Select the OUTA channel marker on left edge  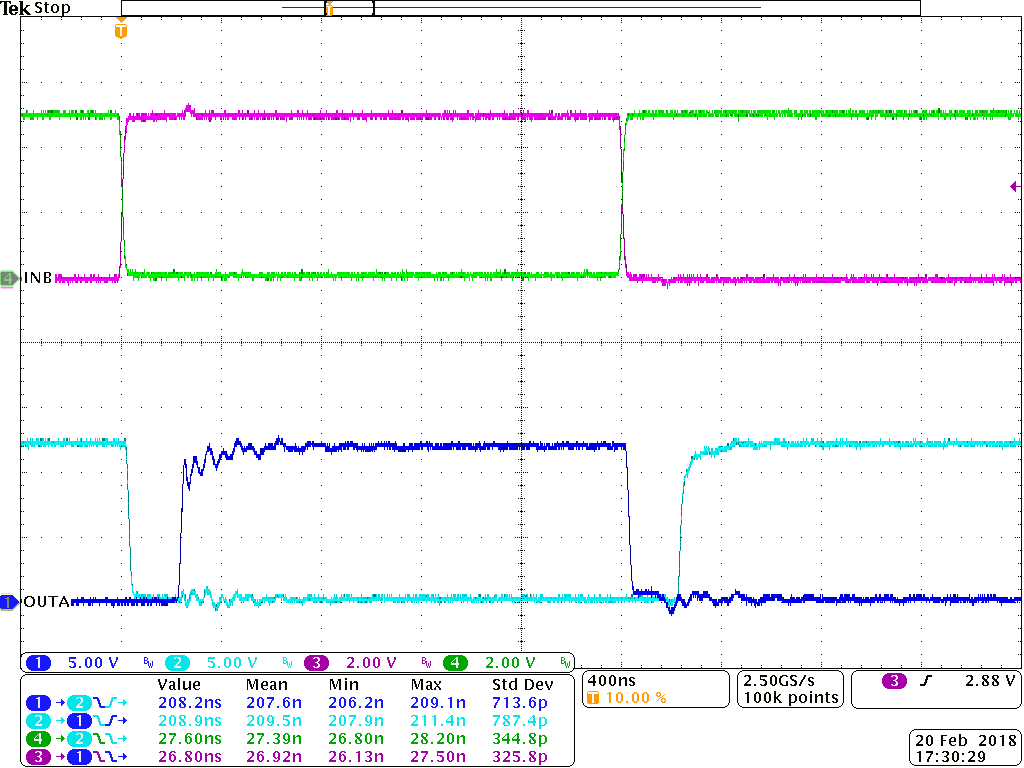tap(10, 602)
